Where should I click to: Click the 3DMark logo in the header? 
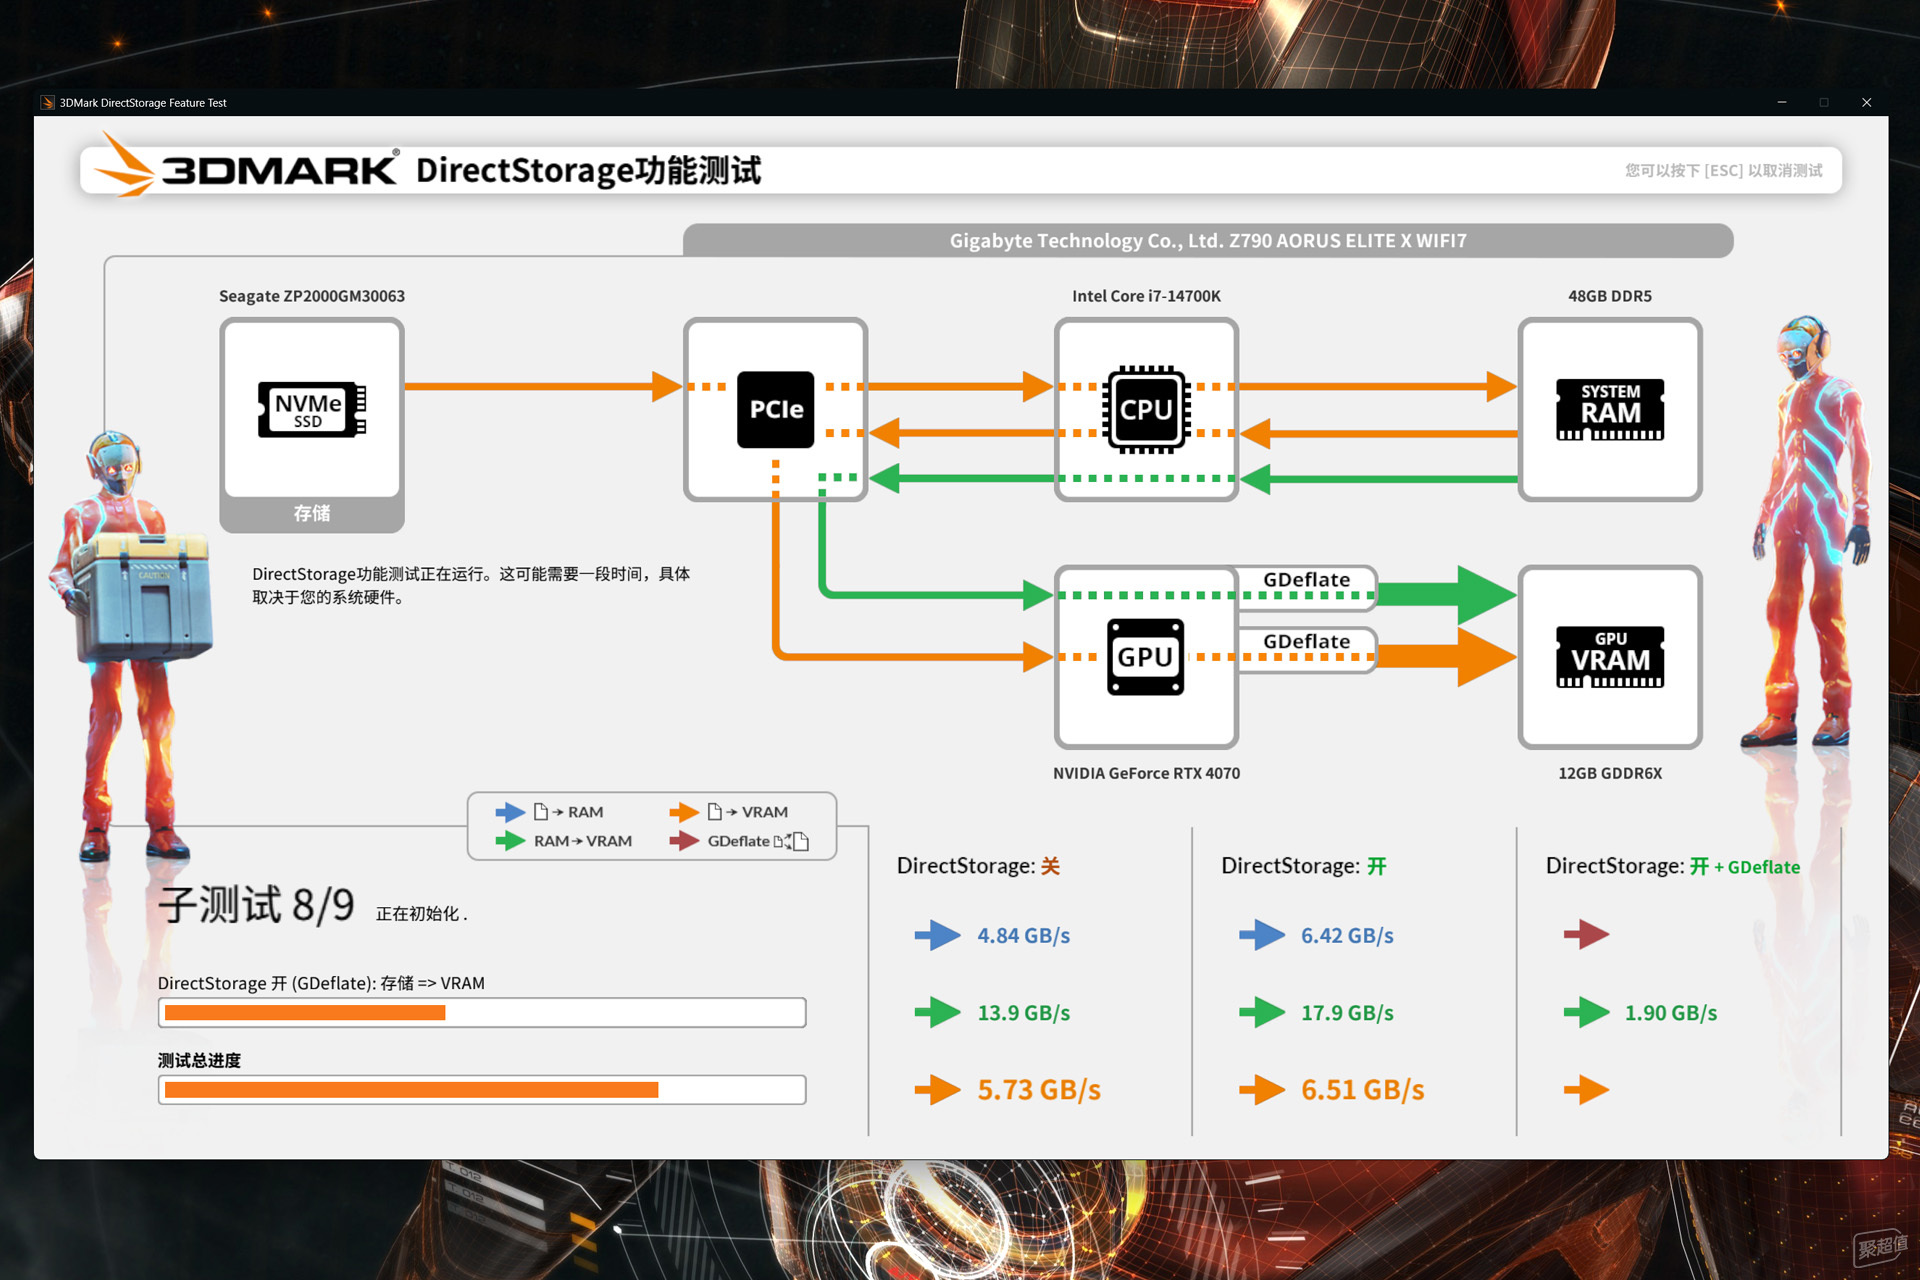(x=248, y=166)
